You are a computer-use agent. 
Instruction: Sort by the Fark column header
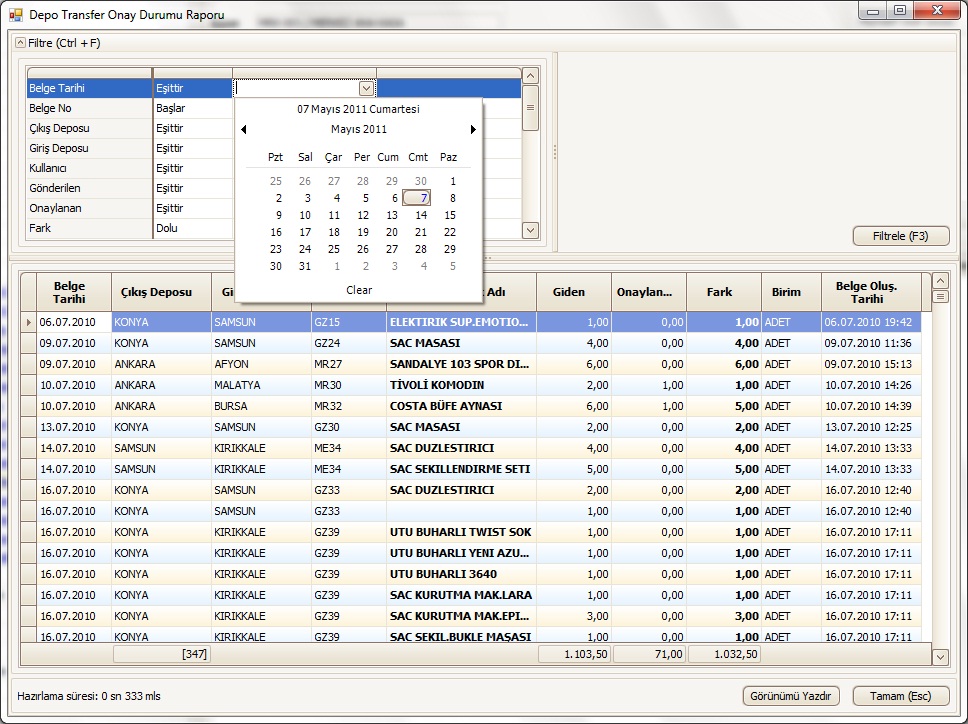pos(724,292)
